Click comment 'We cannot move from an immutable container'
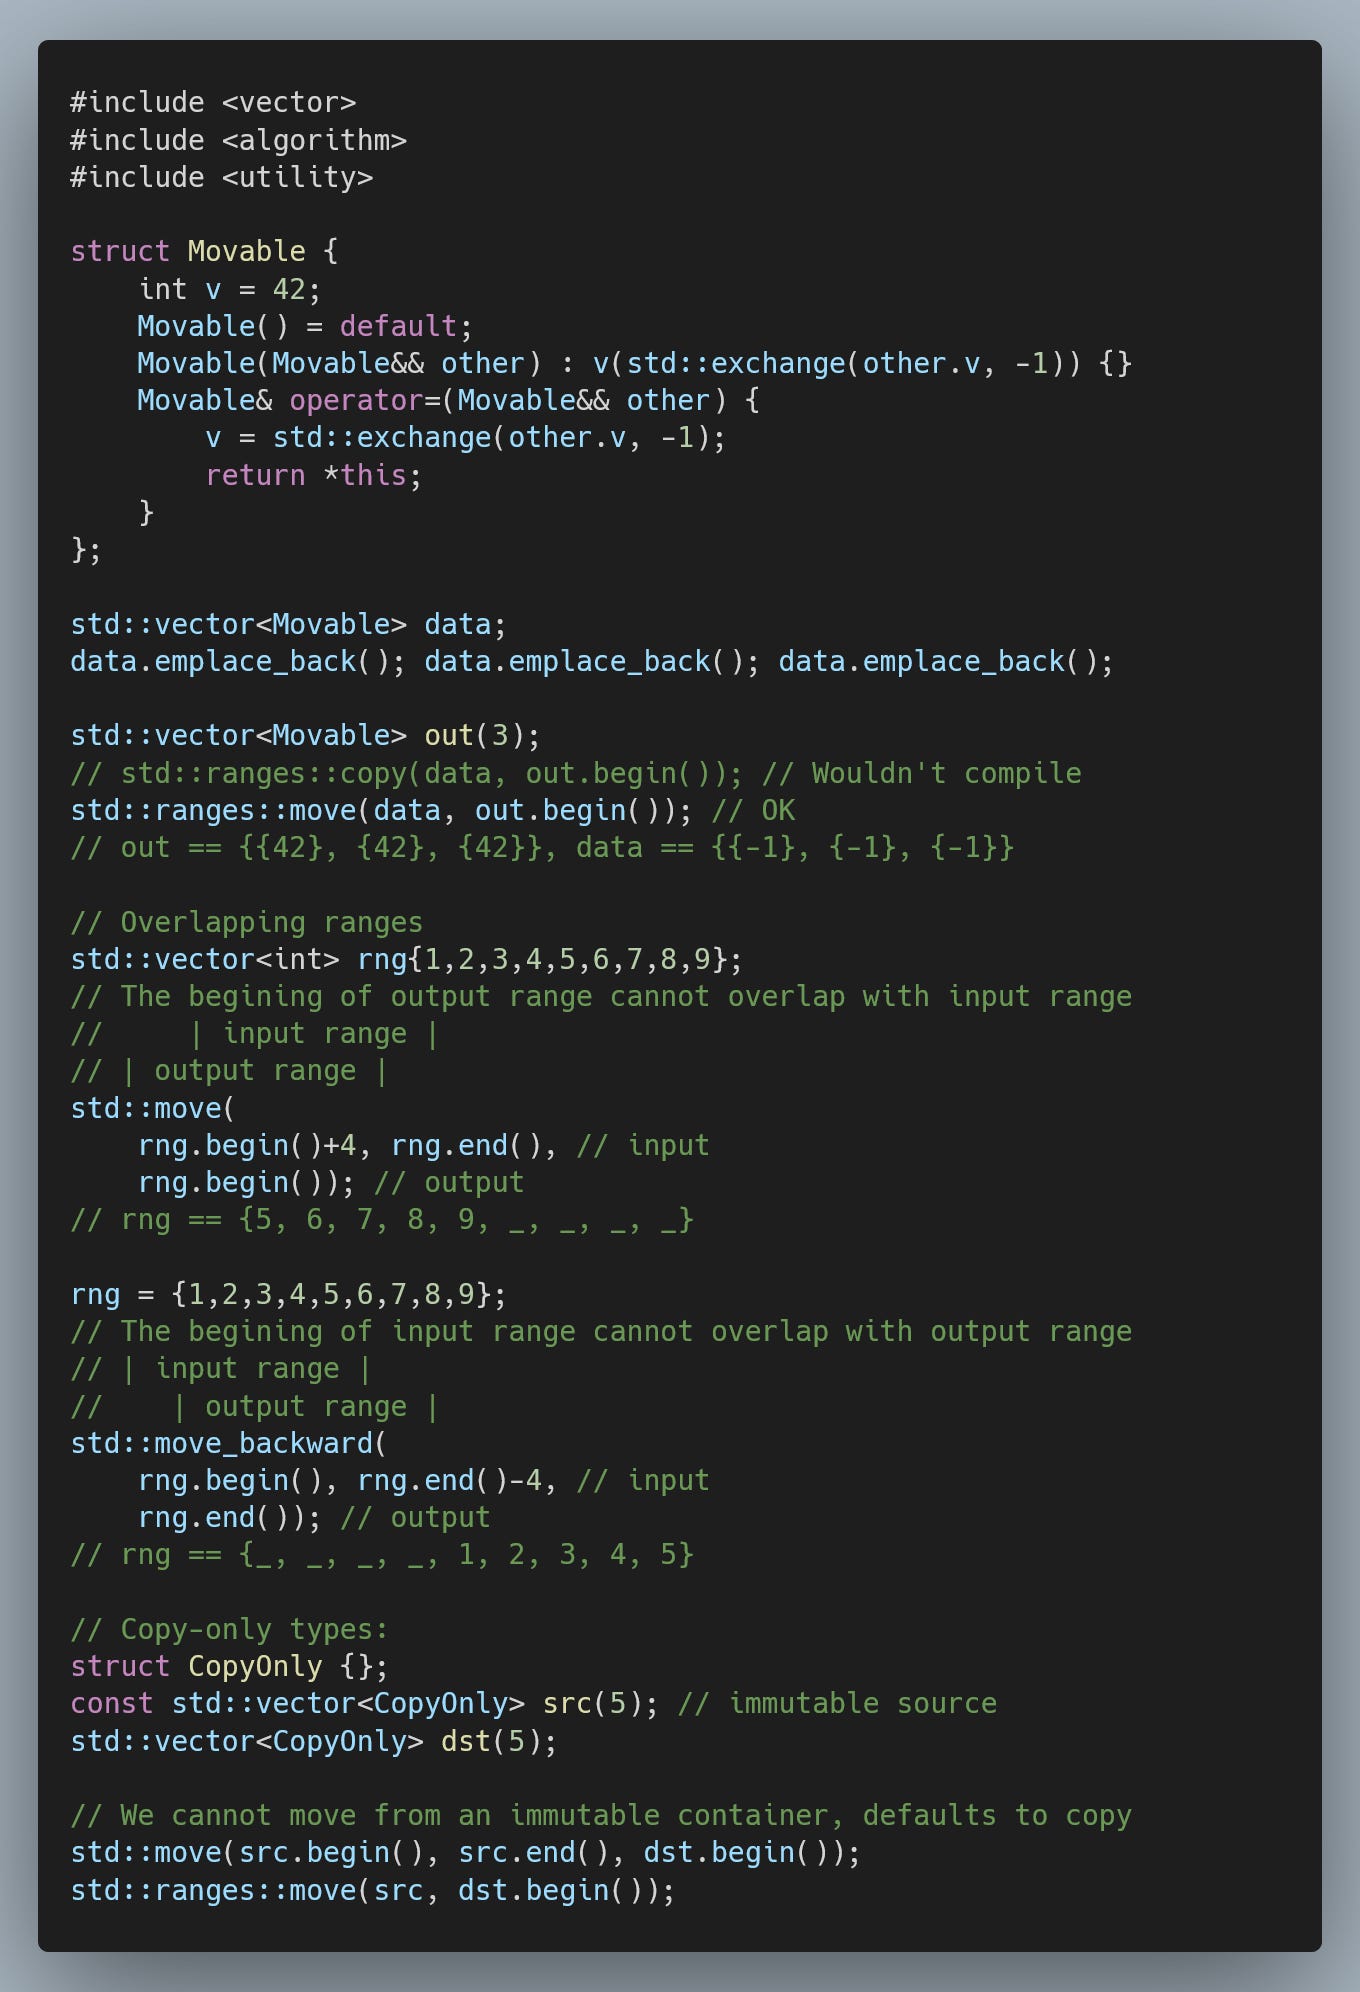This screenshot has height=1992, width=1360. [x=601, y=1816]
